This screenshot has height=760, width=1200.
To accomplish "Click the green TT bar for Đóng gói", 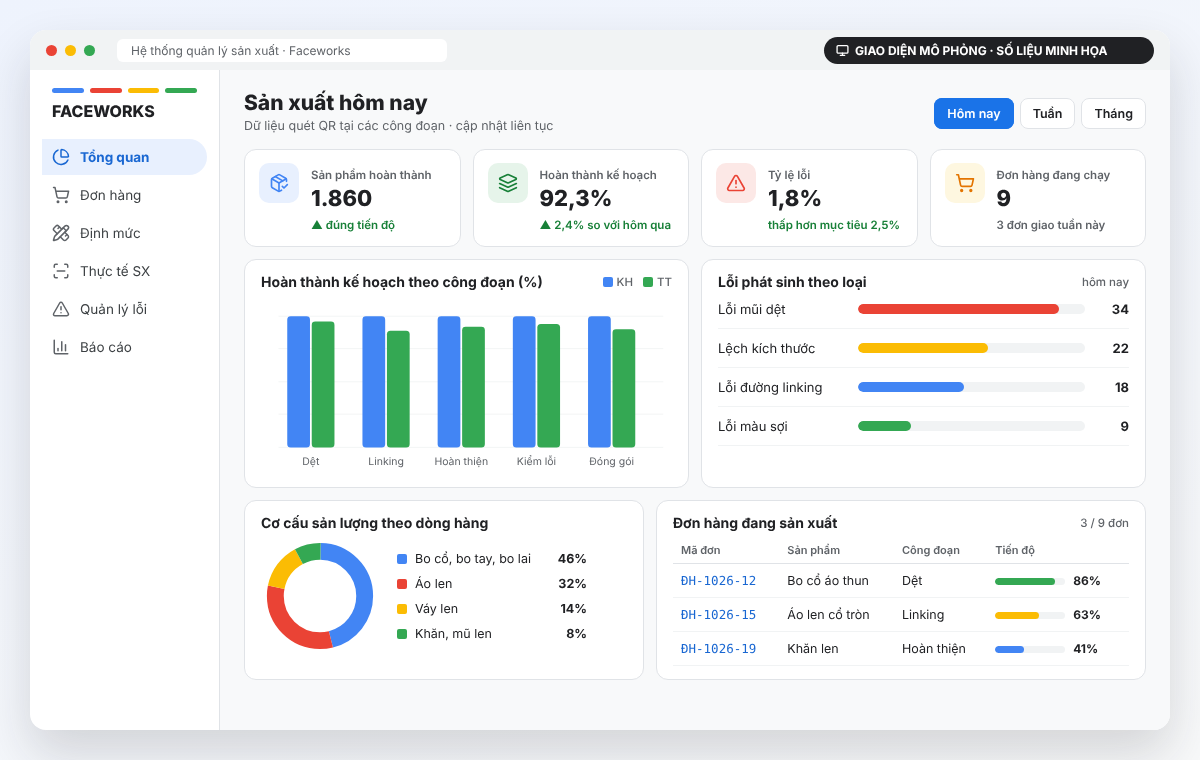I will point(624,388).
